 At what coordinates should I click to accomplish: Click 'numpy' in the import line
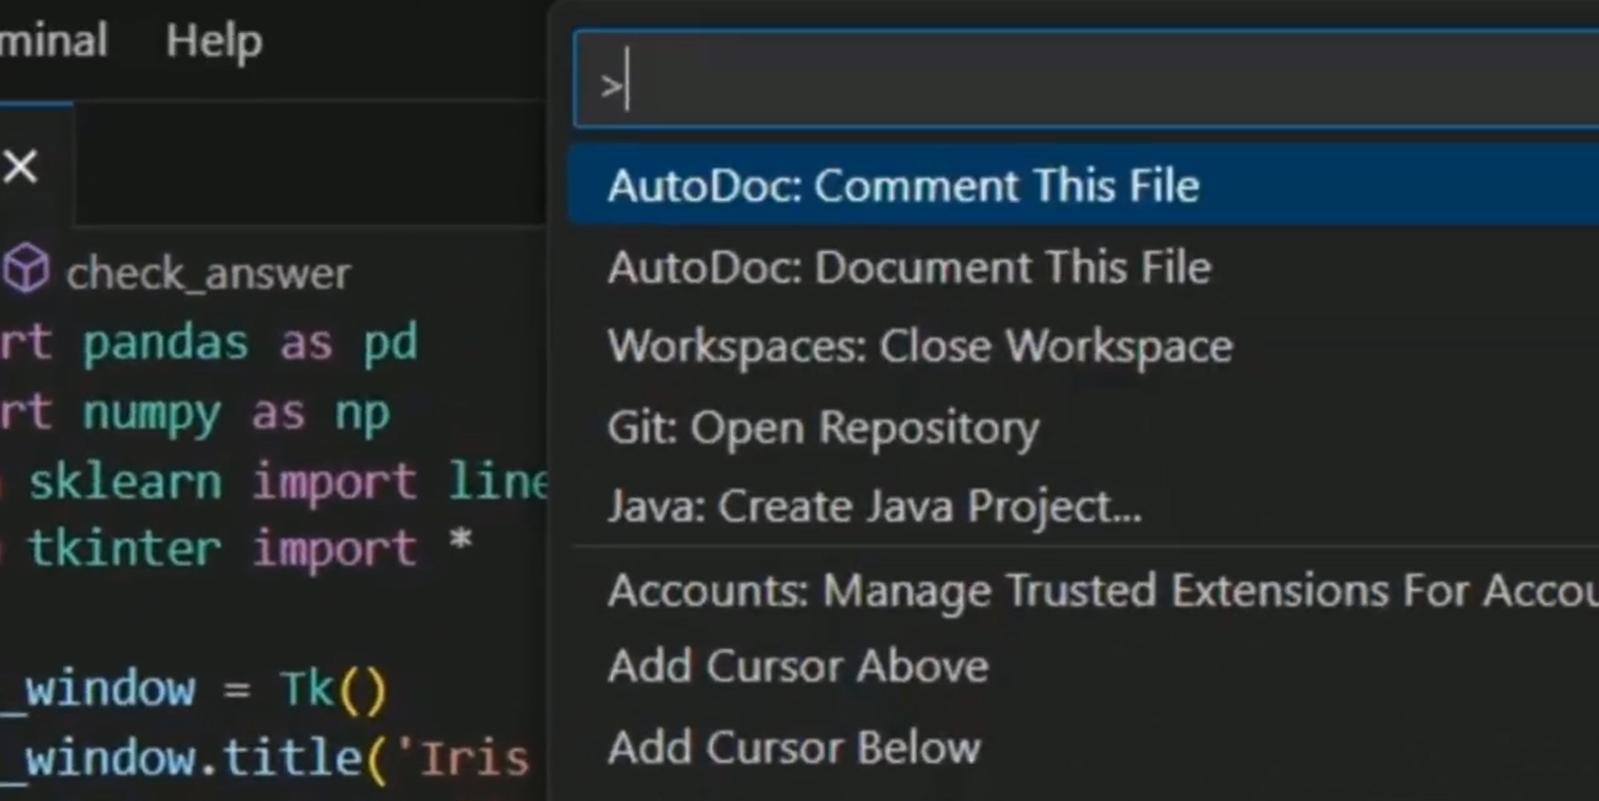point(151,413)
